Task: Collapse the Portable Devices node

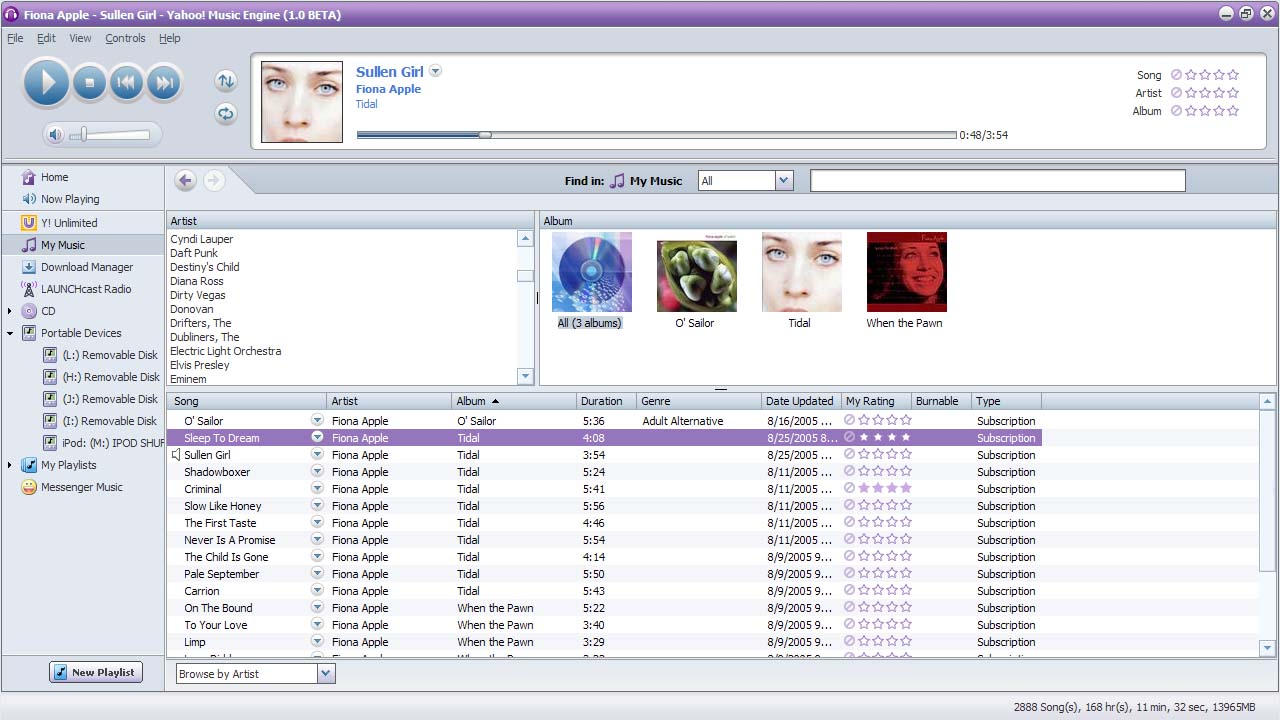Action: pyautogui.click(x=10, y=333)
